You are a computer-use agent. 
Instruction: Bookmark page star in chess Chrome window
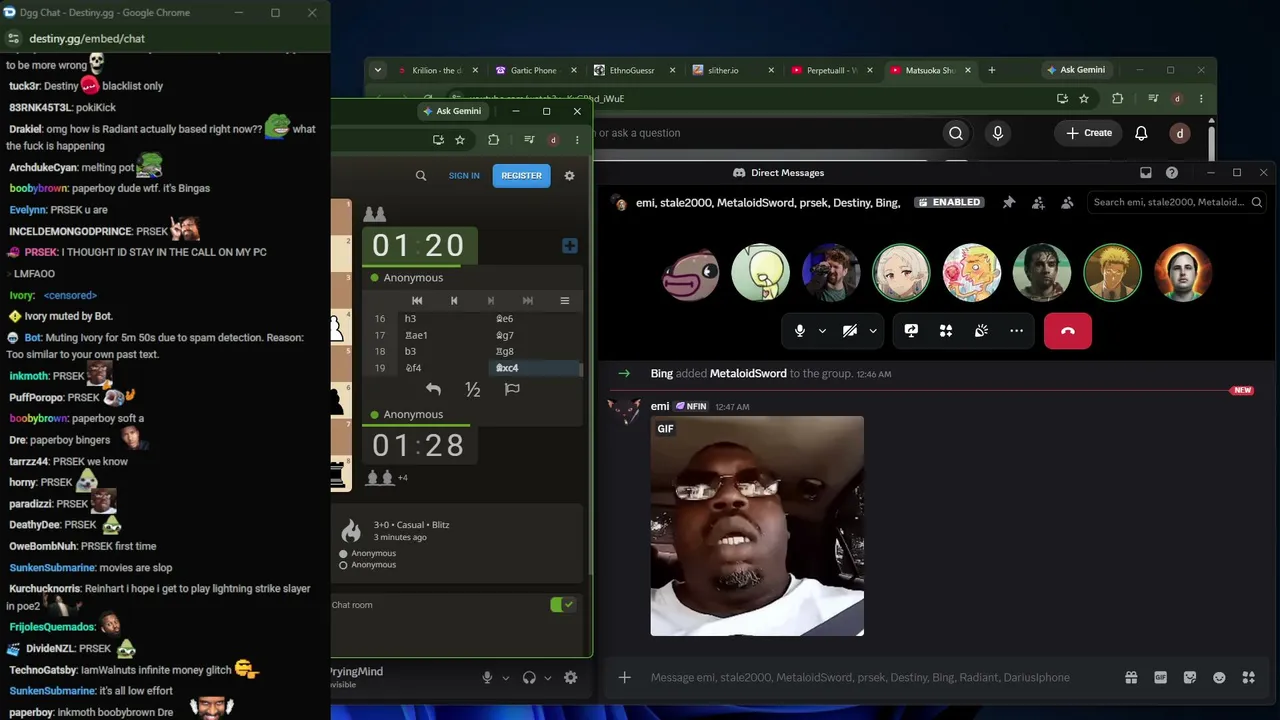pyautogui.click(x=460, y=140)
